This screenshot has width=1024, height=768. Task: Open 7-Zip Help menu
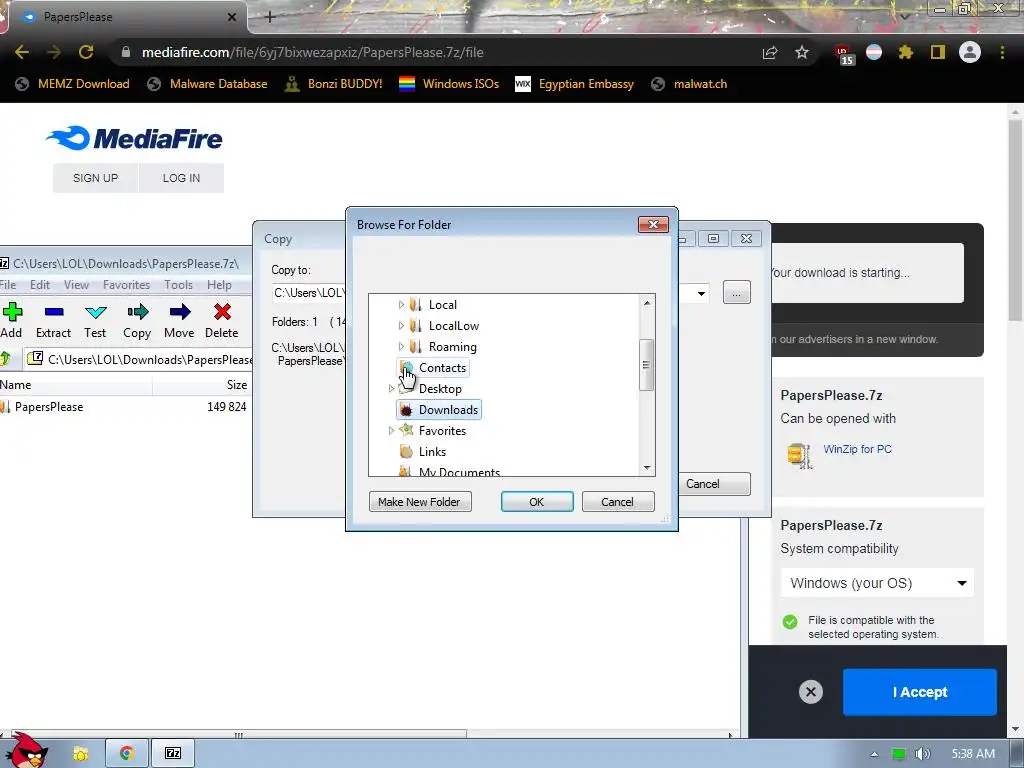click(x=219, y=285)
